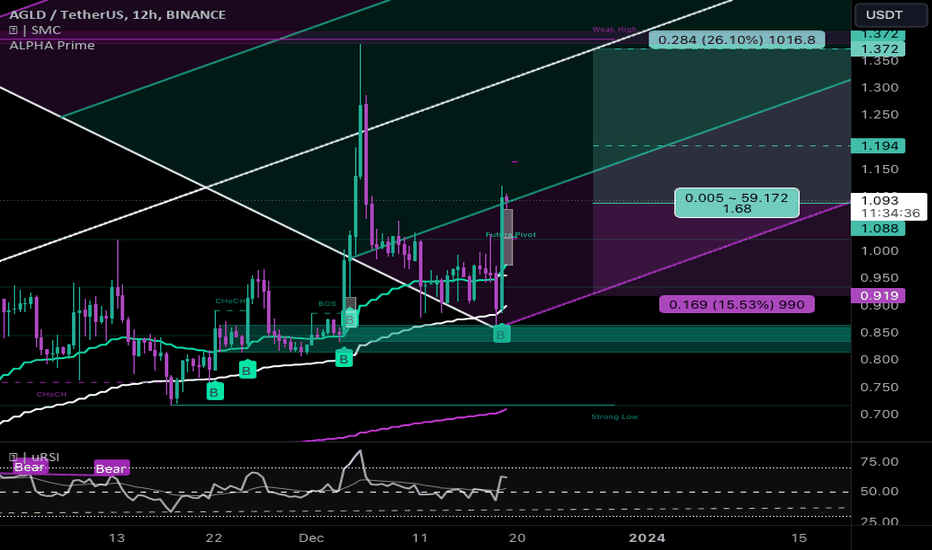Click the current price 1.093 label
Screen dimensions: 932x550
[x=881, y=200]
